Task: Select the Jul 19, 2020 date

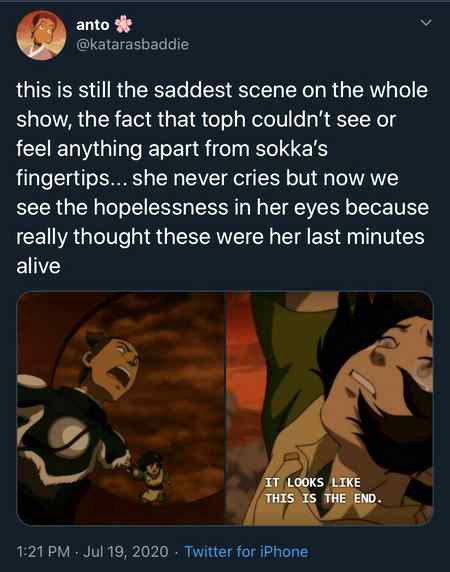Action: (x=126, y=552)
